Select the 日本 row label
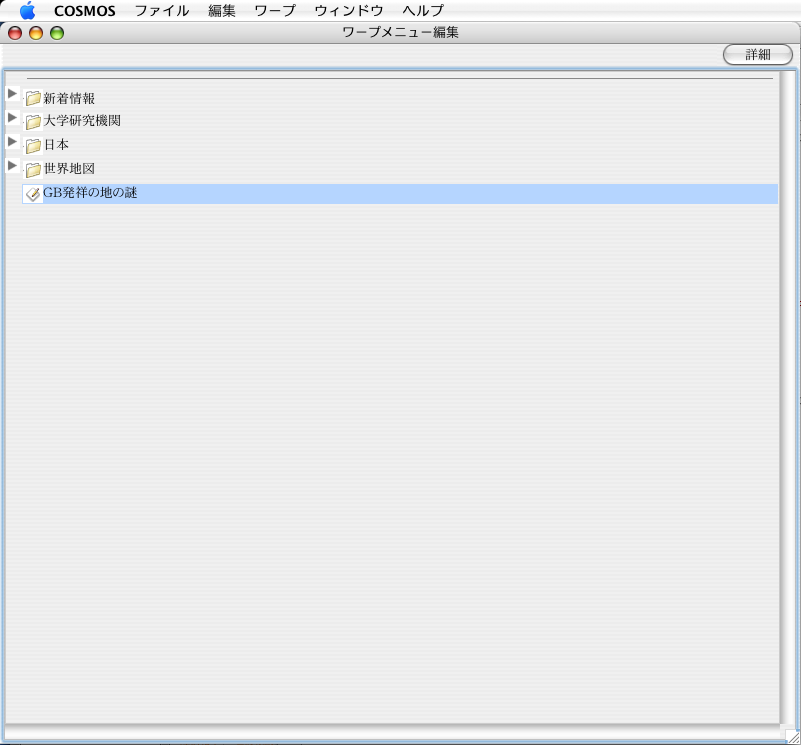This screenshot has width=801, height=745. pos(56,145)
